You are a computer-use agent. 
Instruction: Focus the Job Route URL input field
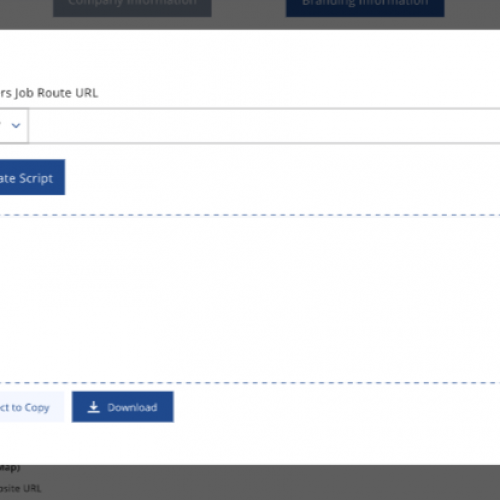point(264,126)
